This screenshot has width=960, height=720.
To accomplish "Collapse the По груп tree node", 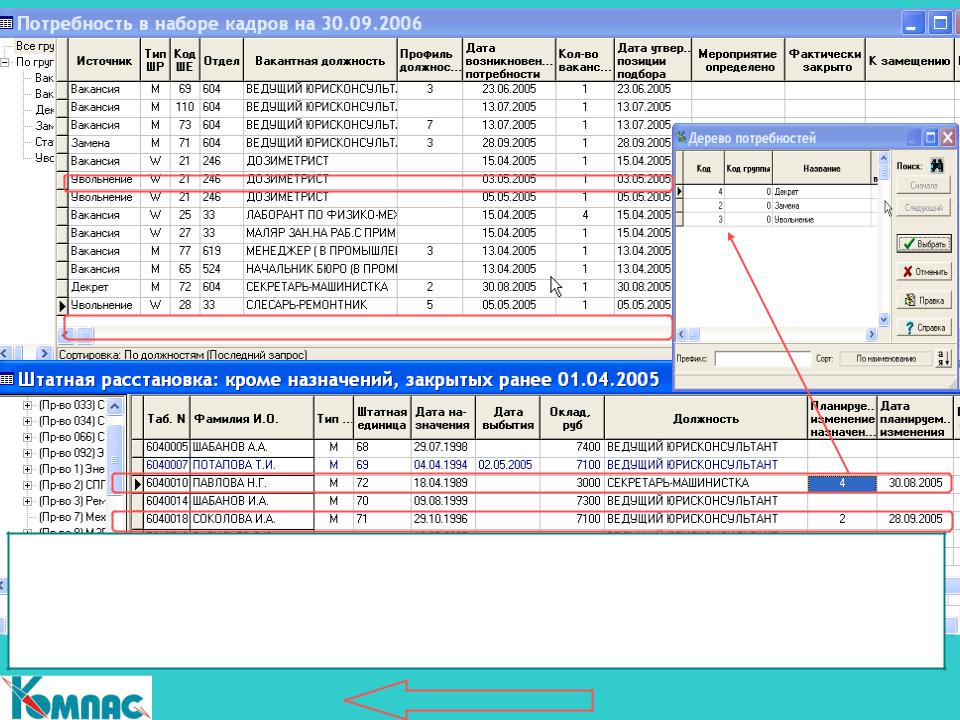I will pos(5,62).
